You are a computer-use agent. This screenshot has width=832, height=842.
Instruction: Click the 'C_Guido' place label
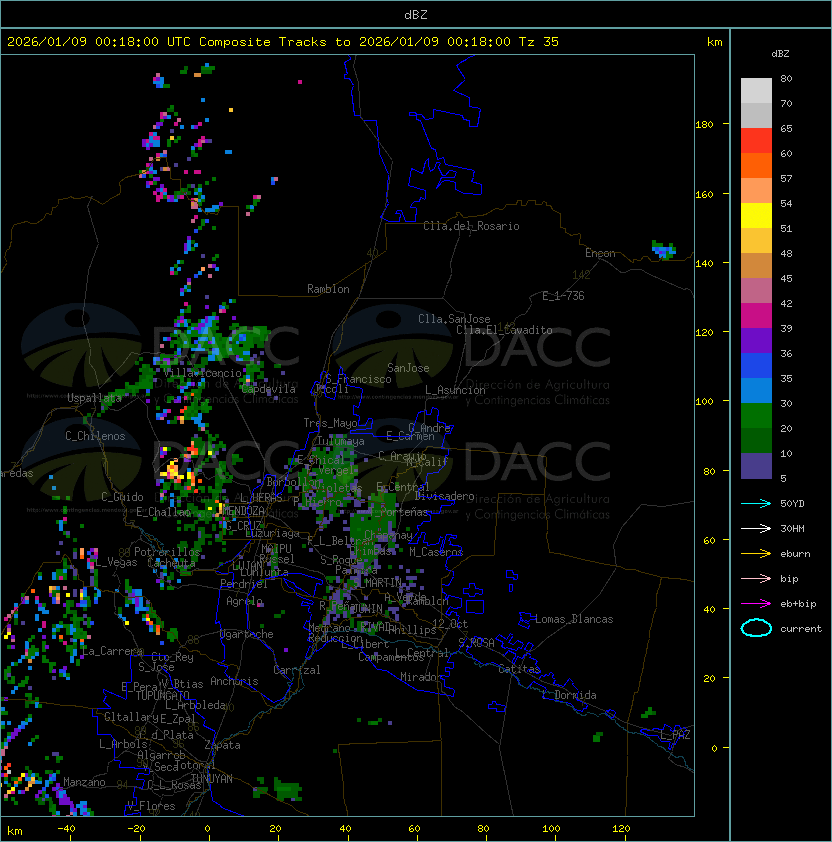122,497
